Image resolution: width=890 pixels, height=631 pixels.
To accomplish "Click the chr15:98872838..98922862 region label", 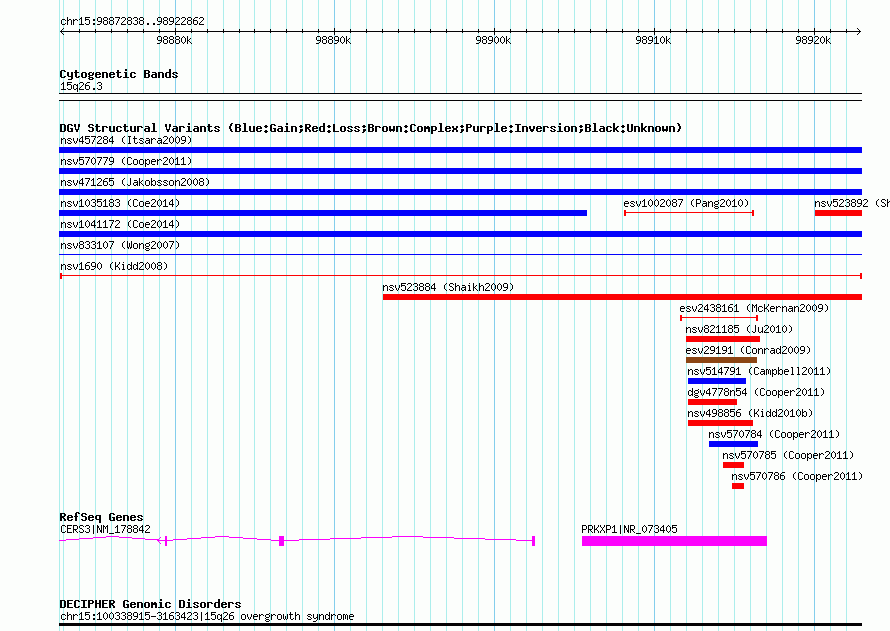I will pos(132,21).
